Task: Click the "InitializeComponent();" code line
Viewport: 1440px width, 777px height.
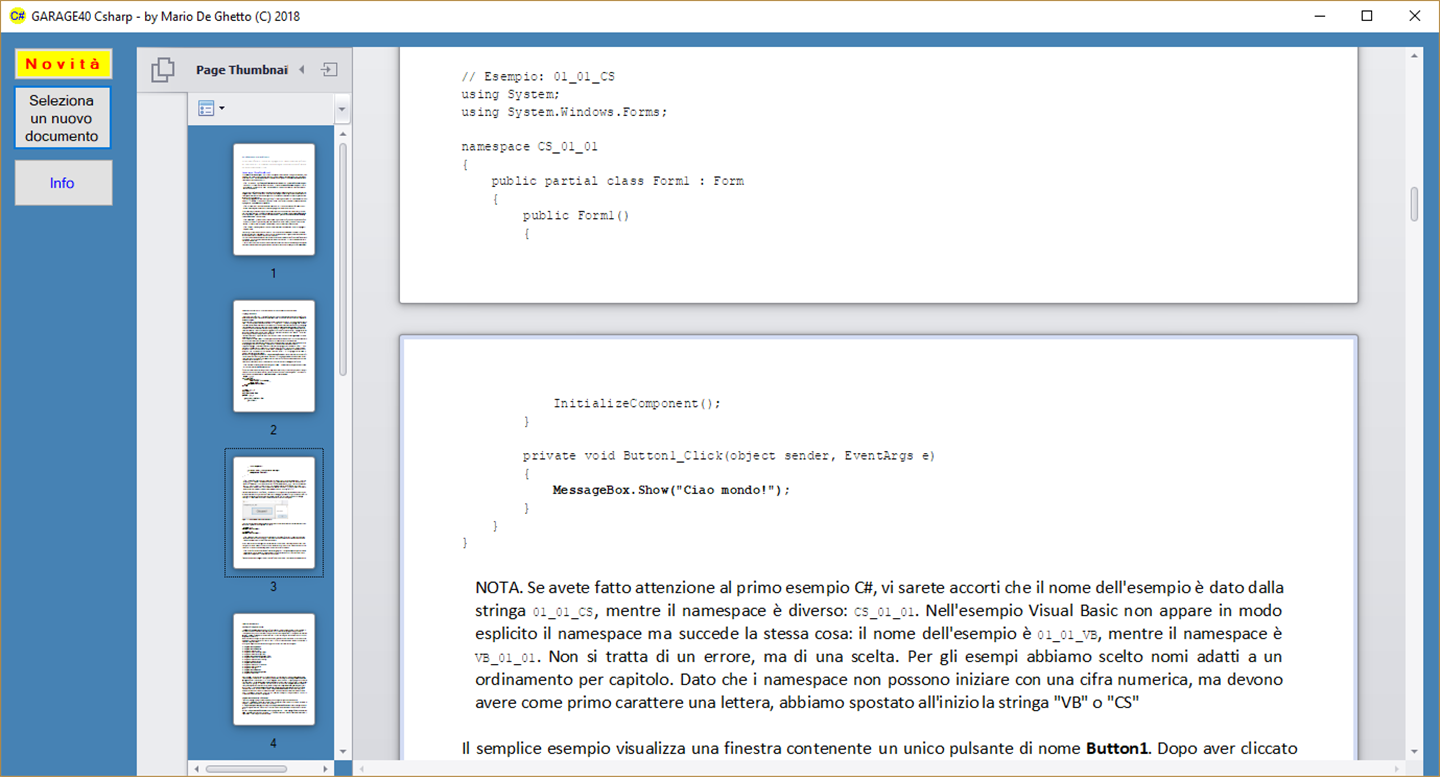Action: point(637,403)
